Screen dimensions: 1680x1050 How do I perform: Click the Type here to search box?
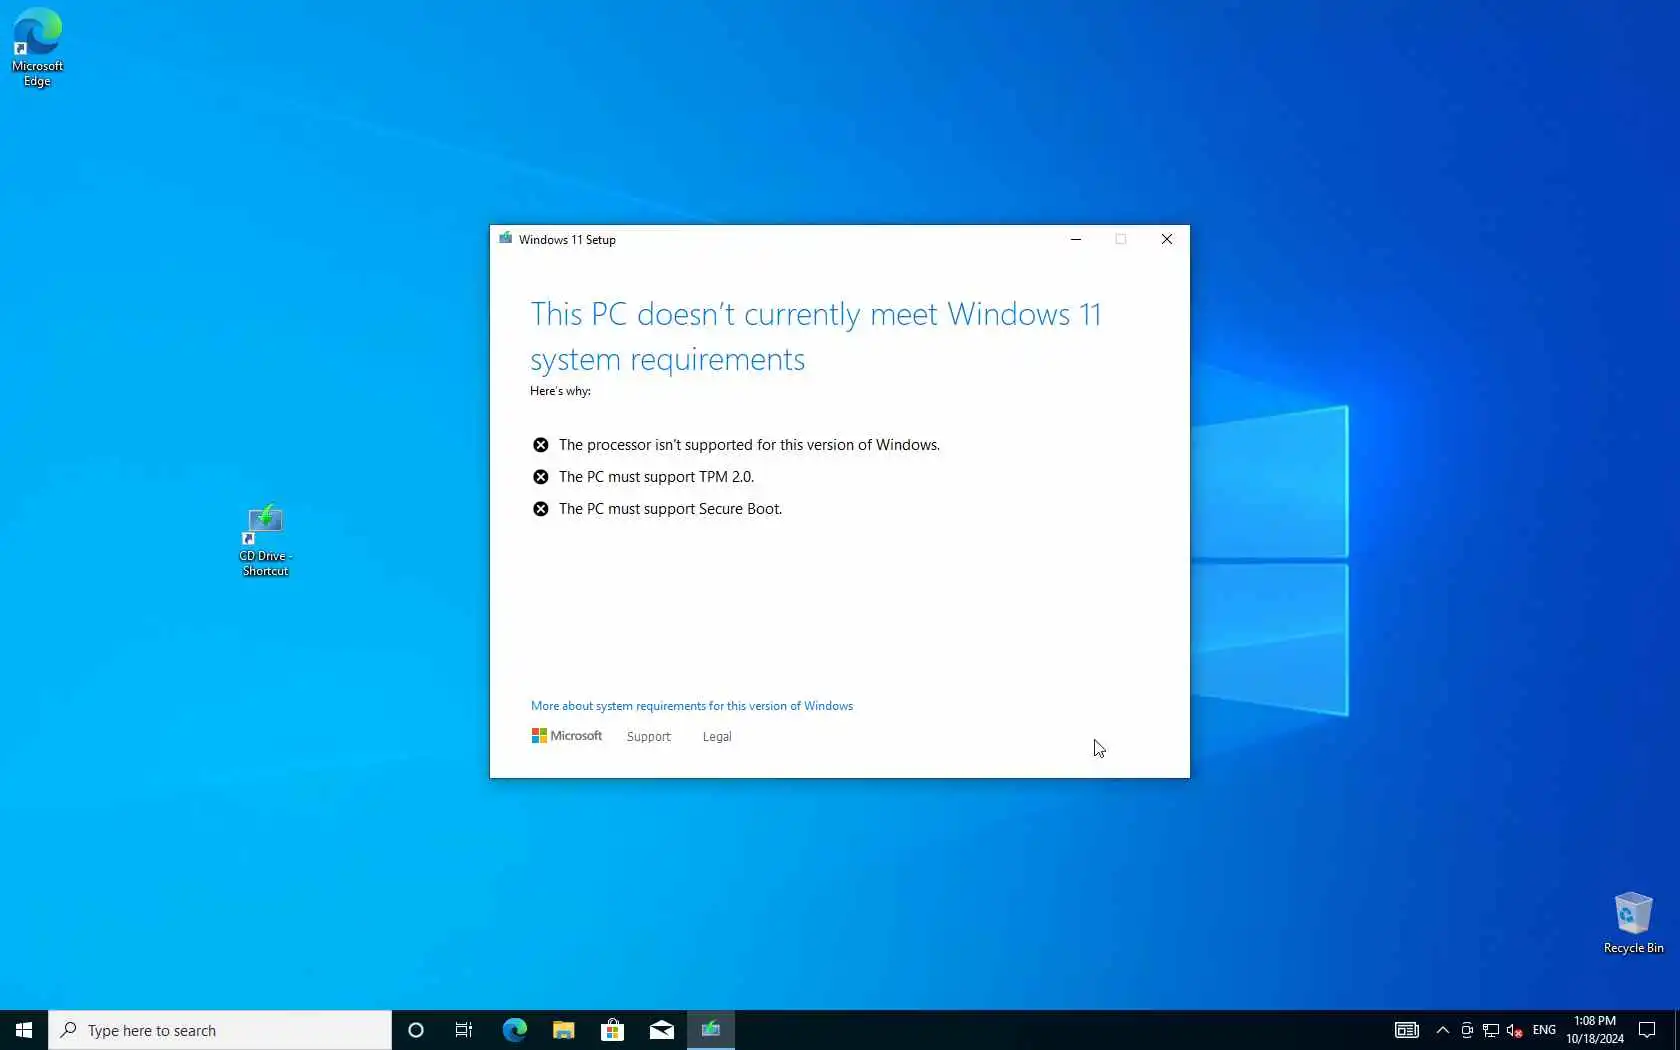point(220,1030)
